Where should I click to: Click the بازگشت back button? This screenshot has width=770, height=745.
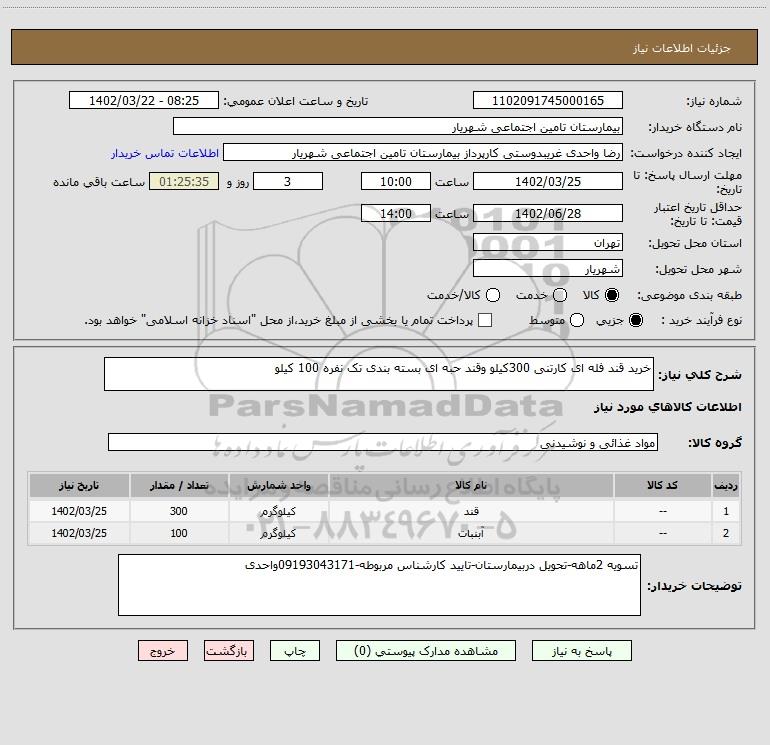229,651
